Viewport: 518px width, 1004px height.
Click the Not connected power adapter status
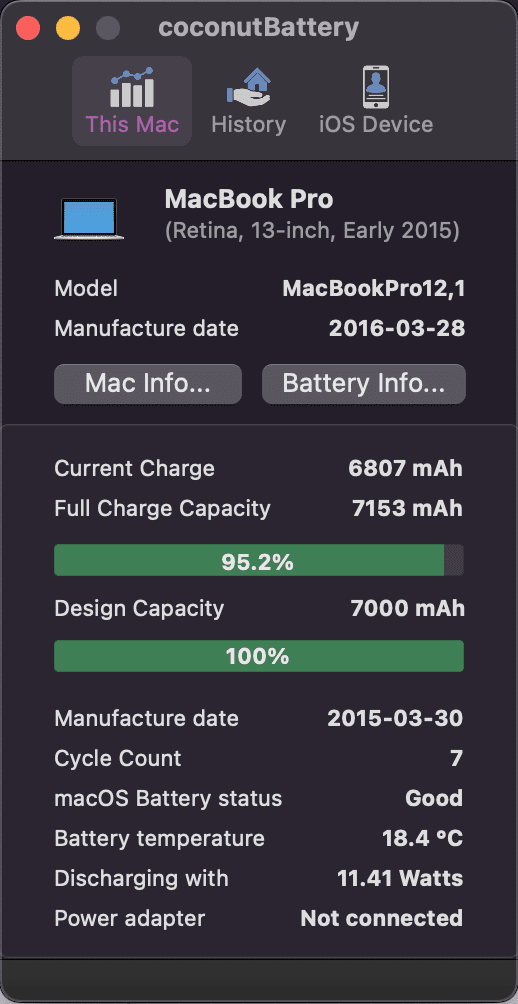[382, 918]
